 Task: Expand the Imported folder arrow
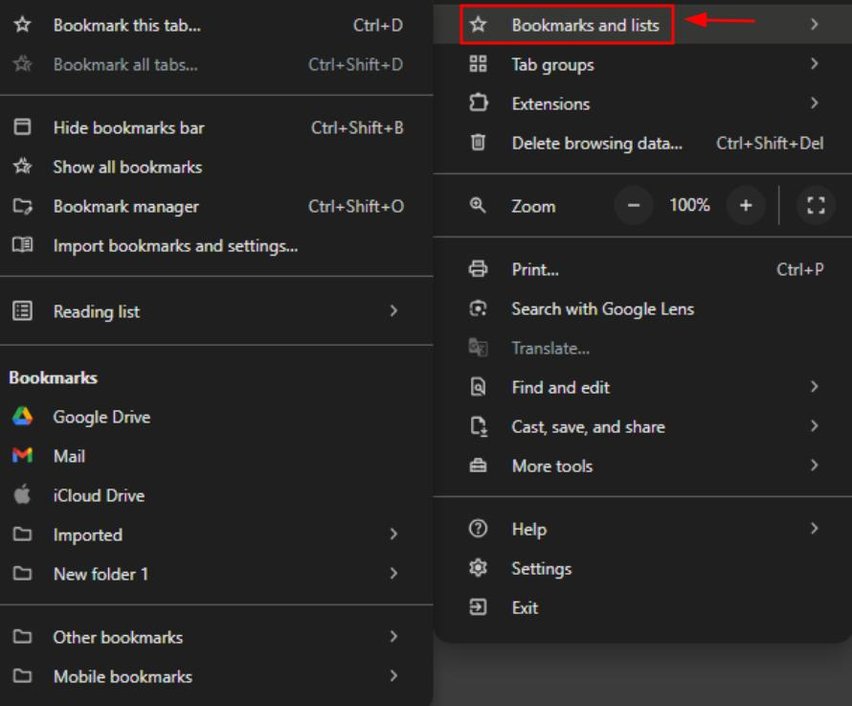coord(394,534)
